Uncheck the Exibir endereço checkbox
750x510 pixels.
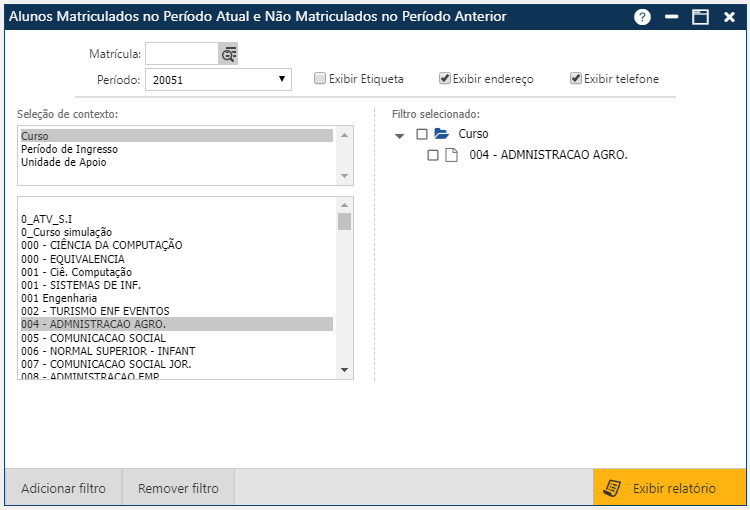(x=445, y=78)
